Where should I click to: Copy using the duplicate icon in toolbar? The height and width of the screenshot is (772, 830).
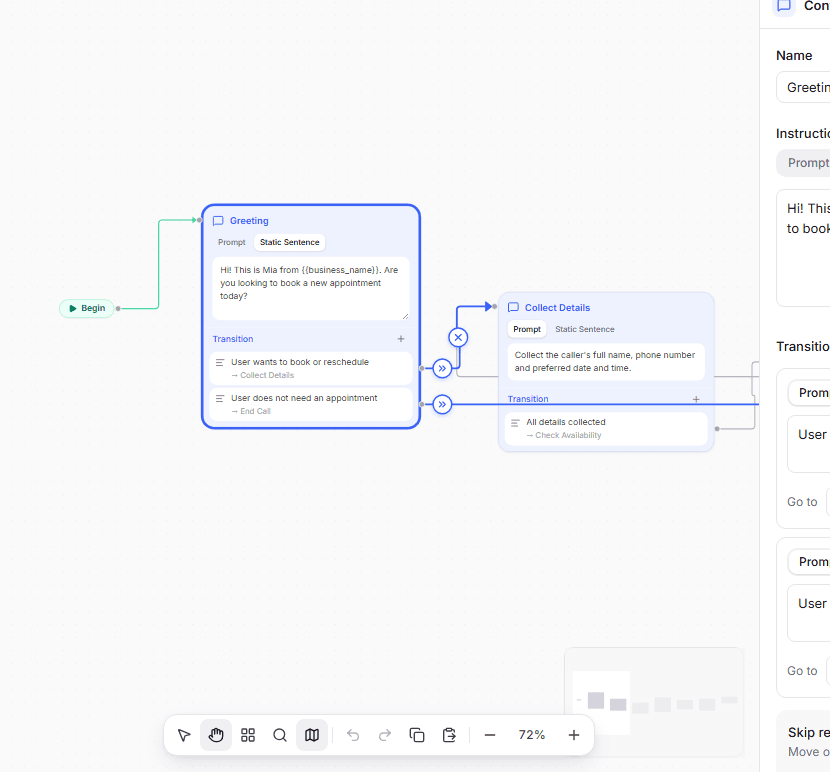417,735
